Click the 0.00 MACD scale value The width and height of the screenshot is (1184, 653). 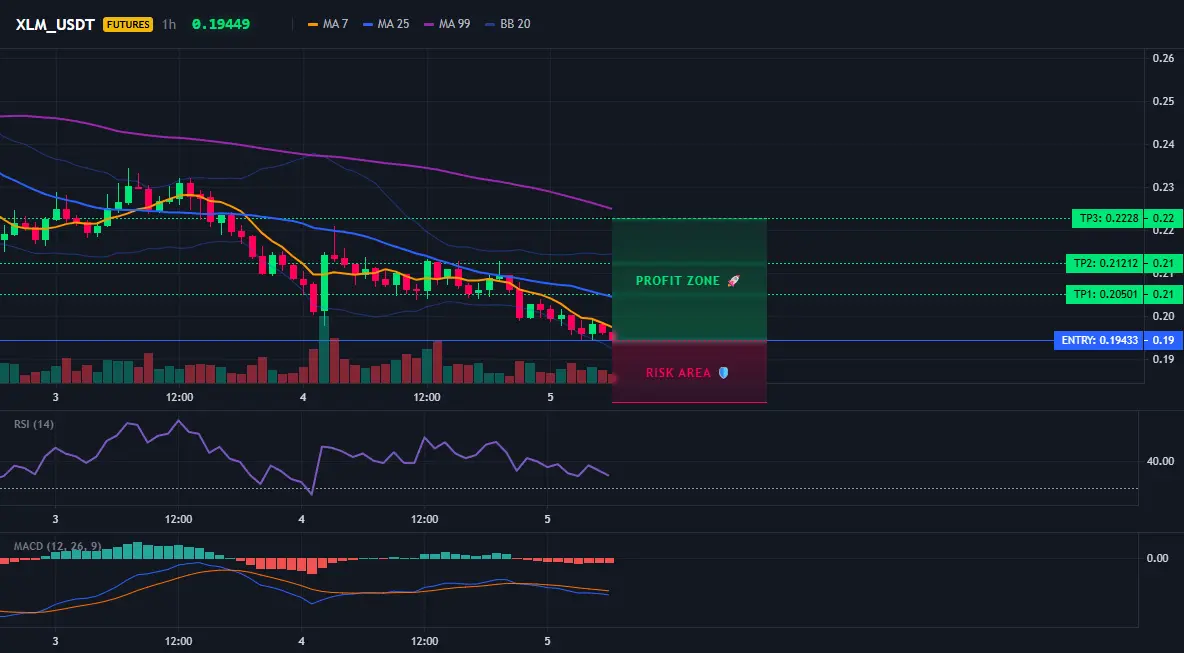coord(1157,558)
